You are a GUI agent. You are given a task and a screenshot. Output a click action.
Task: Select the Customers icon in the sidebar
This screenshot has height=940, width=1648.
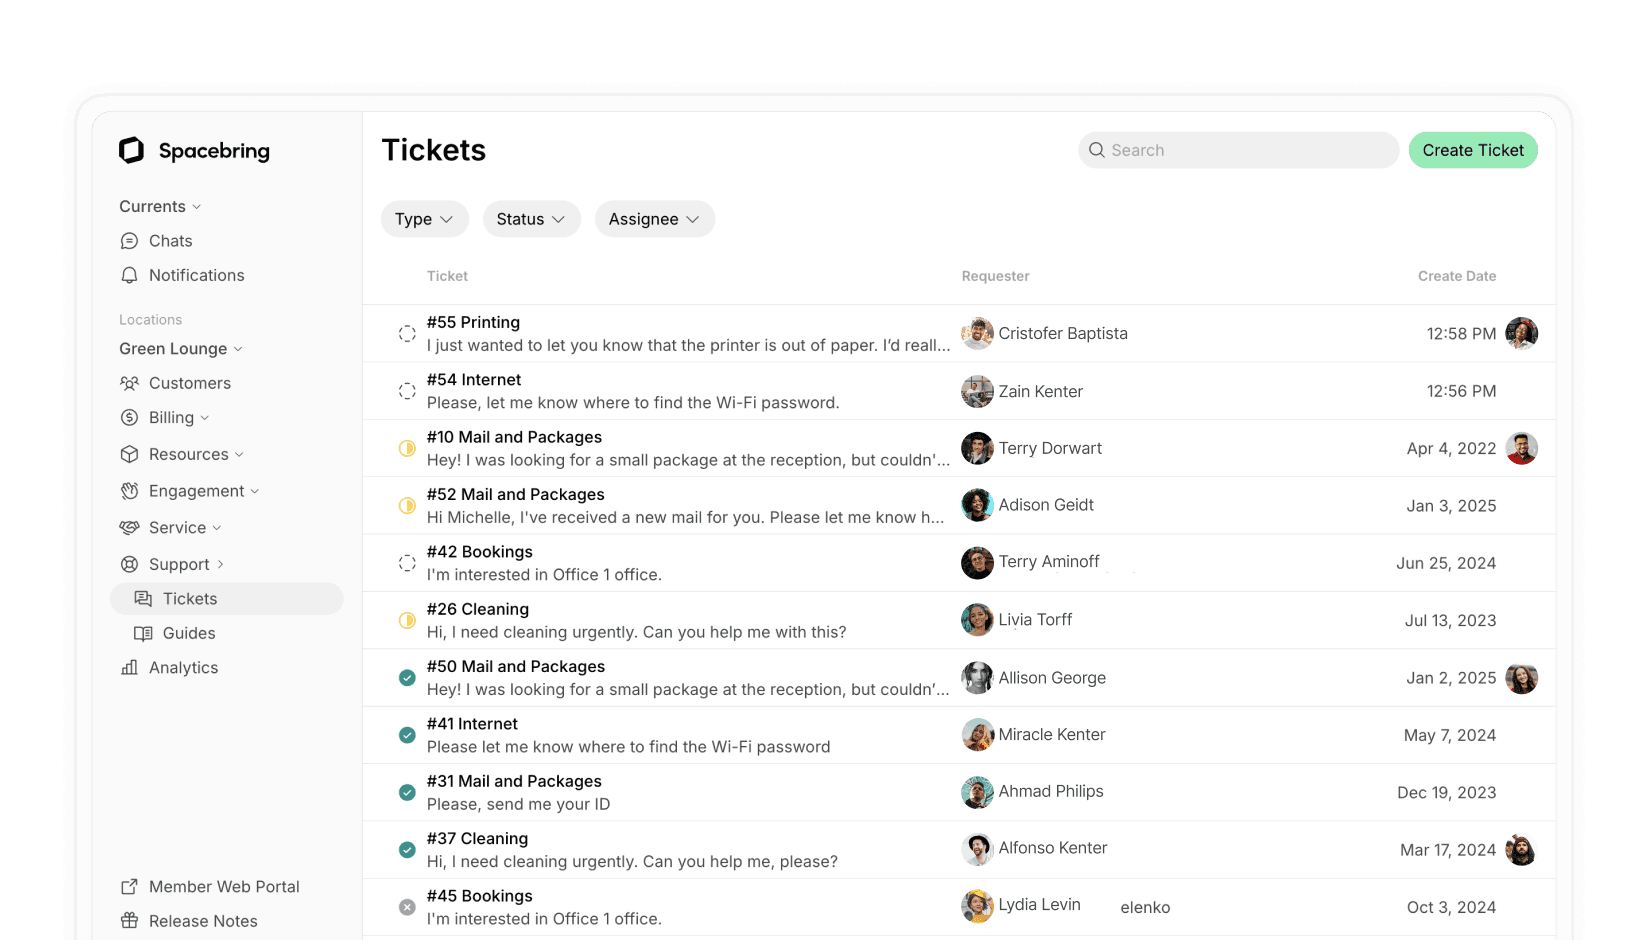point(129,383)
